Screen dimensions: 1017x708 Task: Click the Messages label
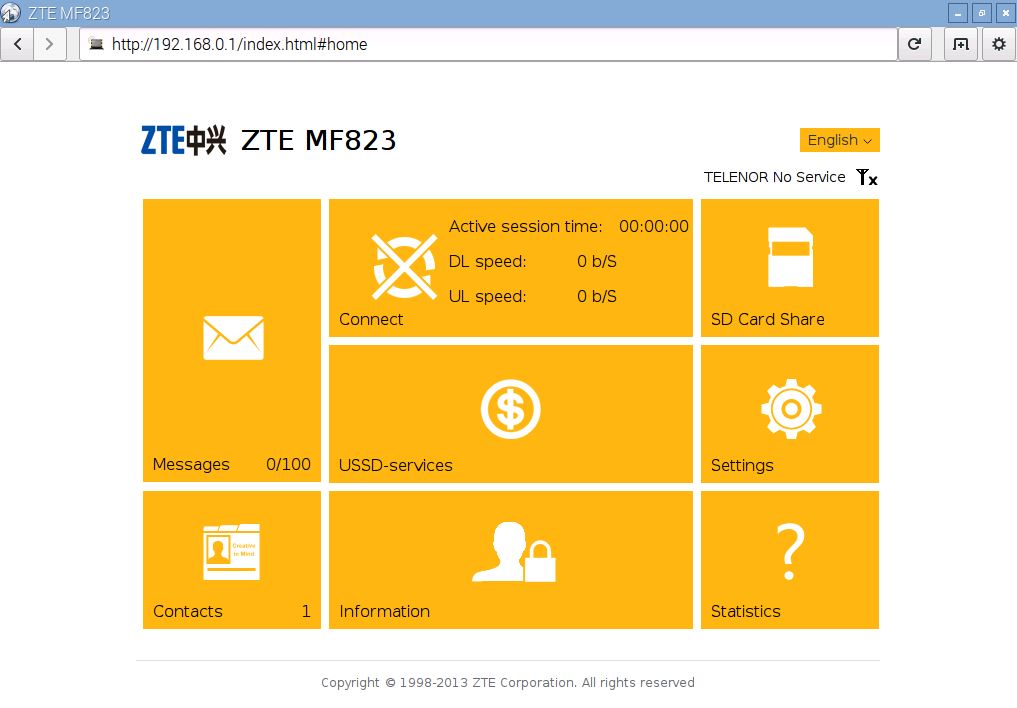coord(191,464)
